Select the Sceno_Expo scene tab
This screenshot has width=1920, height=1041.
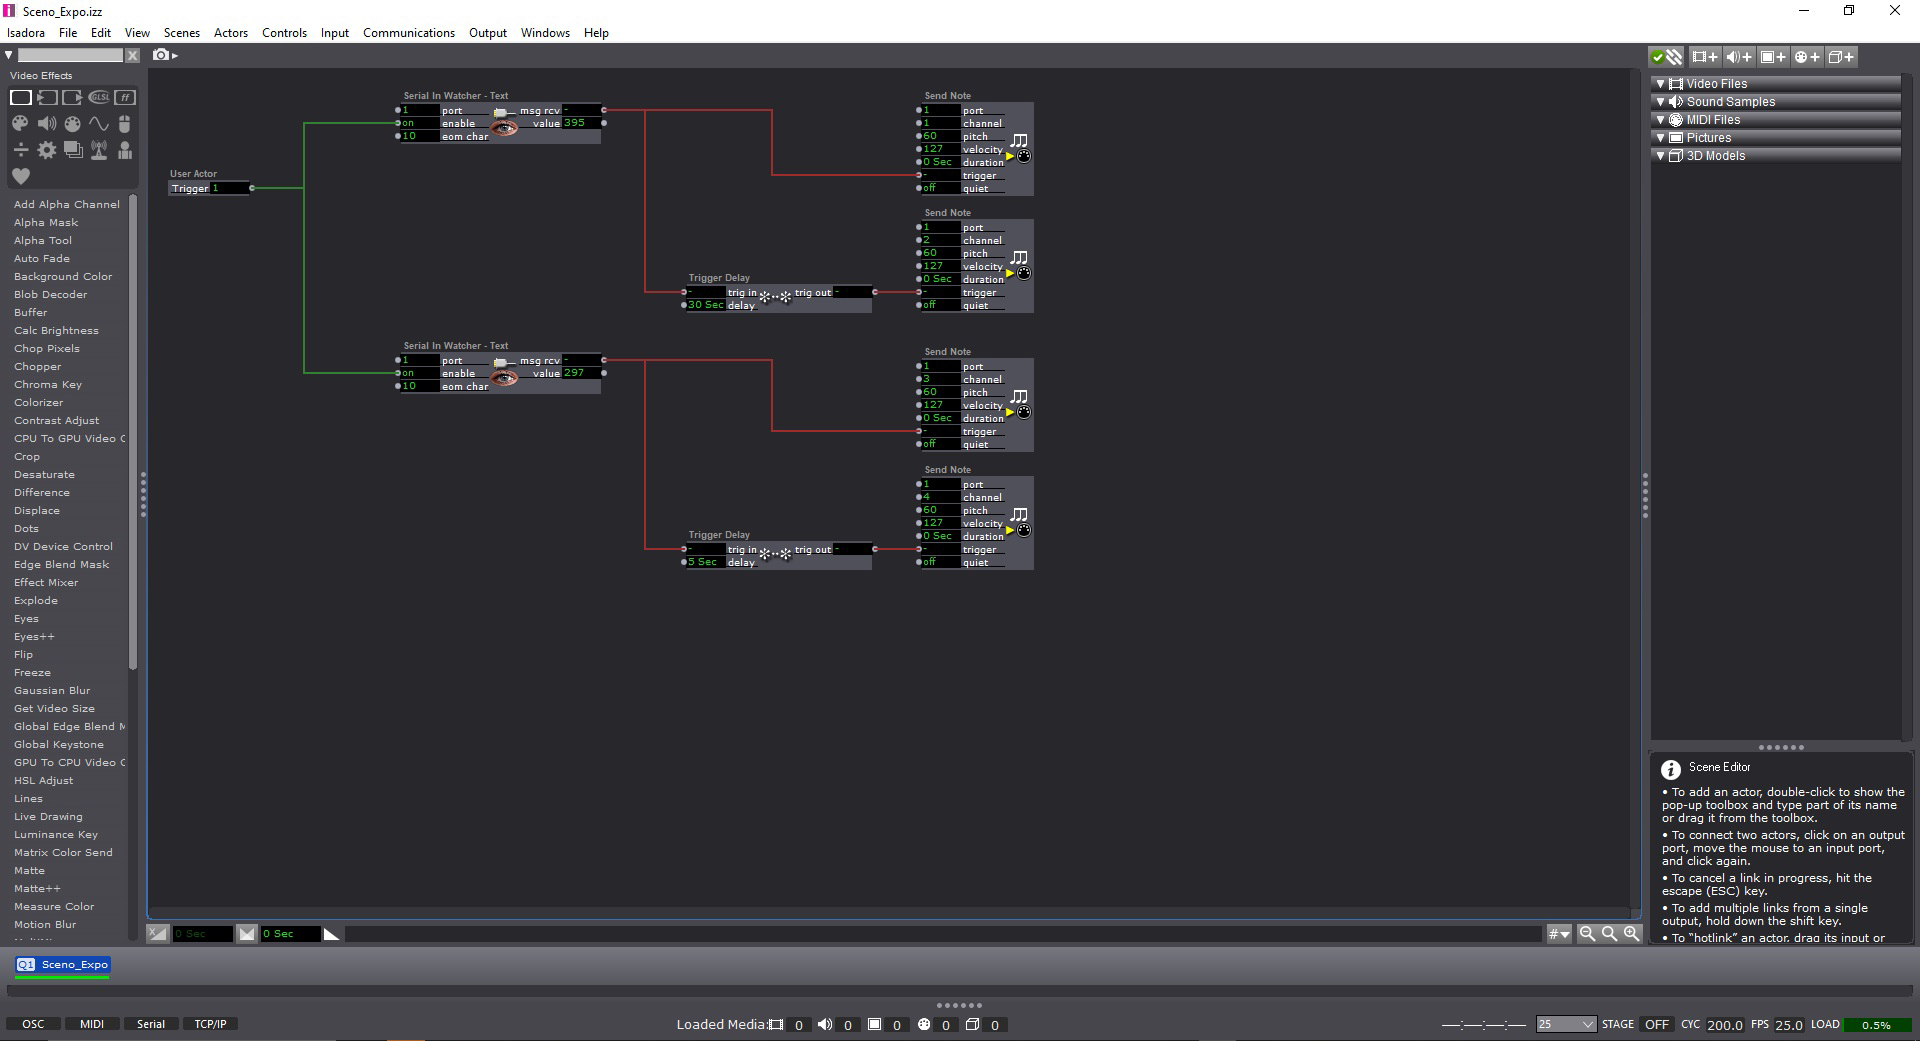pyautogui.click(x=63, y=965)
